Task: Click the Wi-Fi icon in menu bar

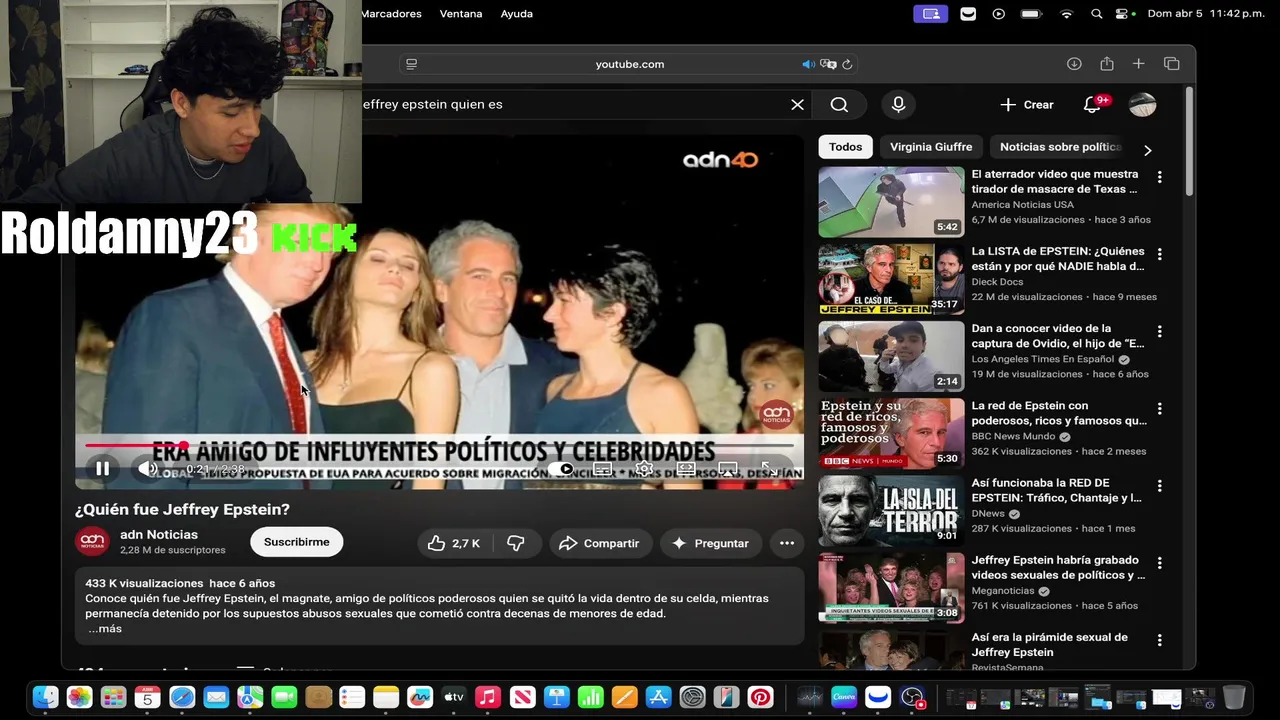Action: tap(1066, 14)
